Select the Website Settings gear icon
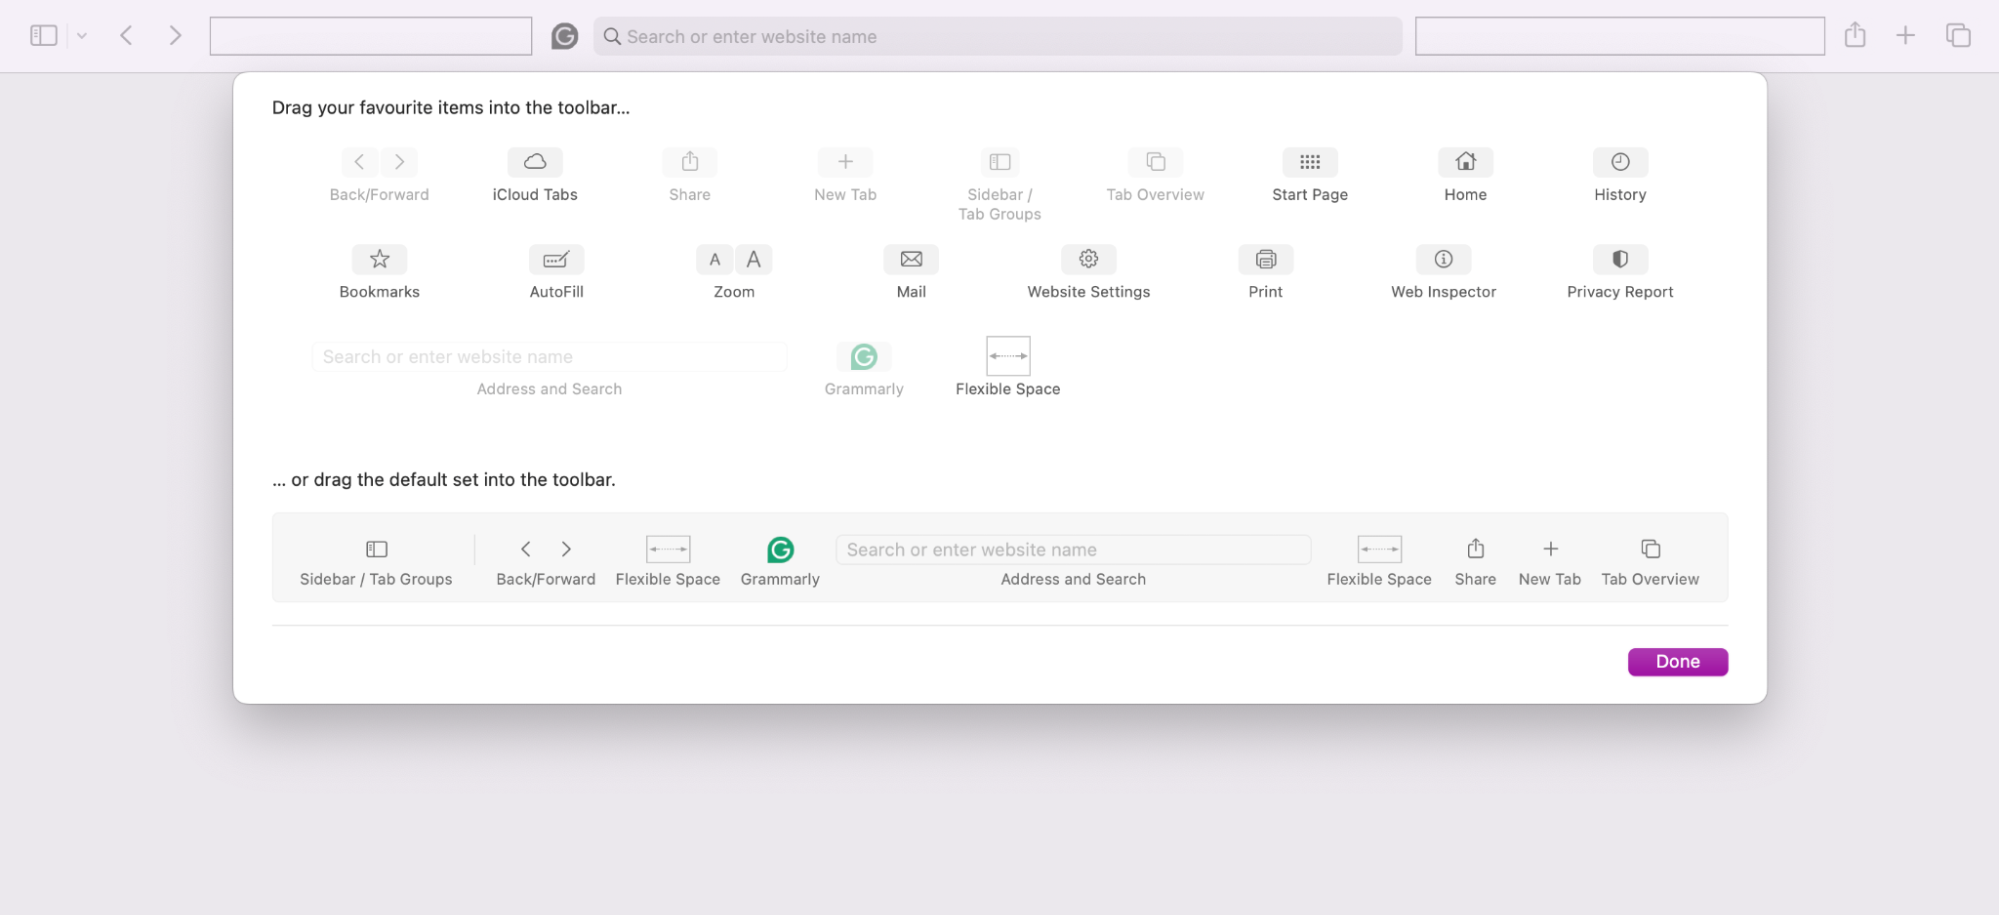The height and width of the screenshot is (915, 1999). (x=1088, y=258)
